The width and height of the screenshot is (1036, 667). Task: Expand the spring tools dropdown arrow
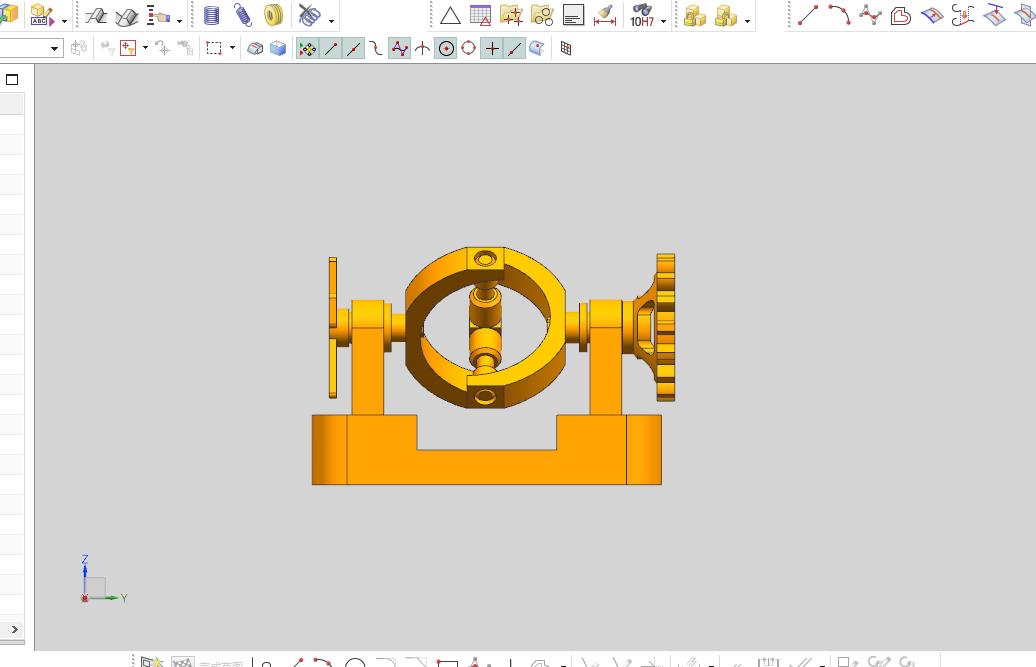pyautogui.click(x=331, y=21)
